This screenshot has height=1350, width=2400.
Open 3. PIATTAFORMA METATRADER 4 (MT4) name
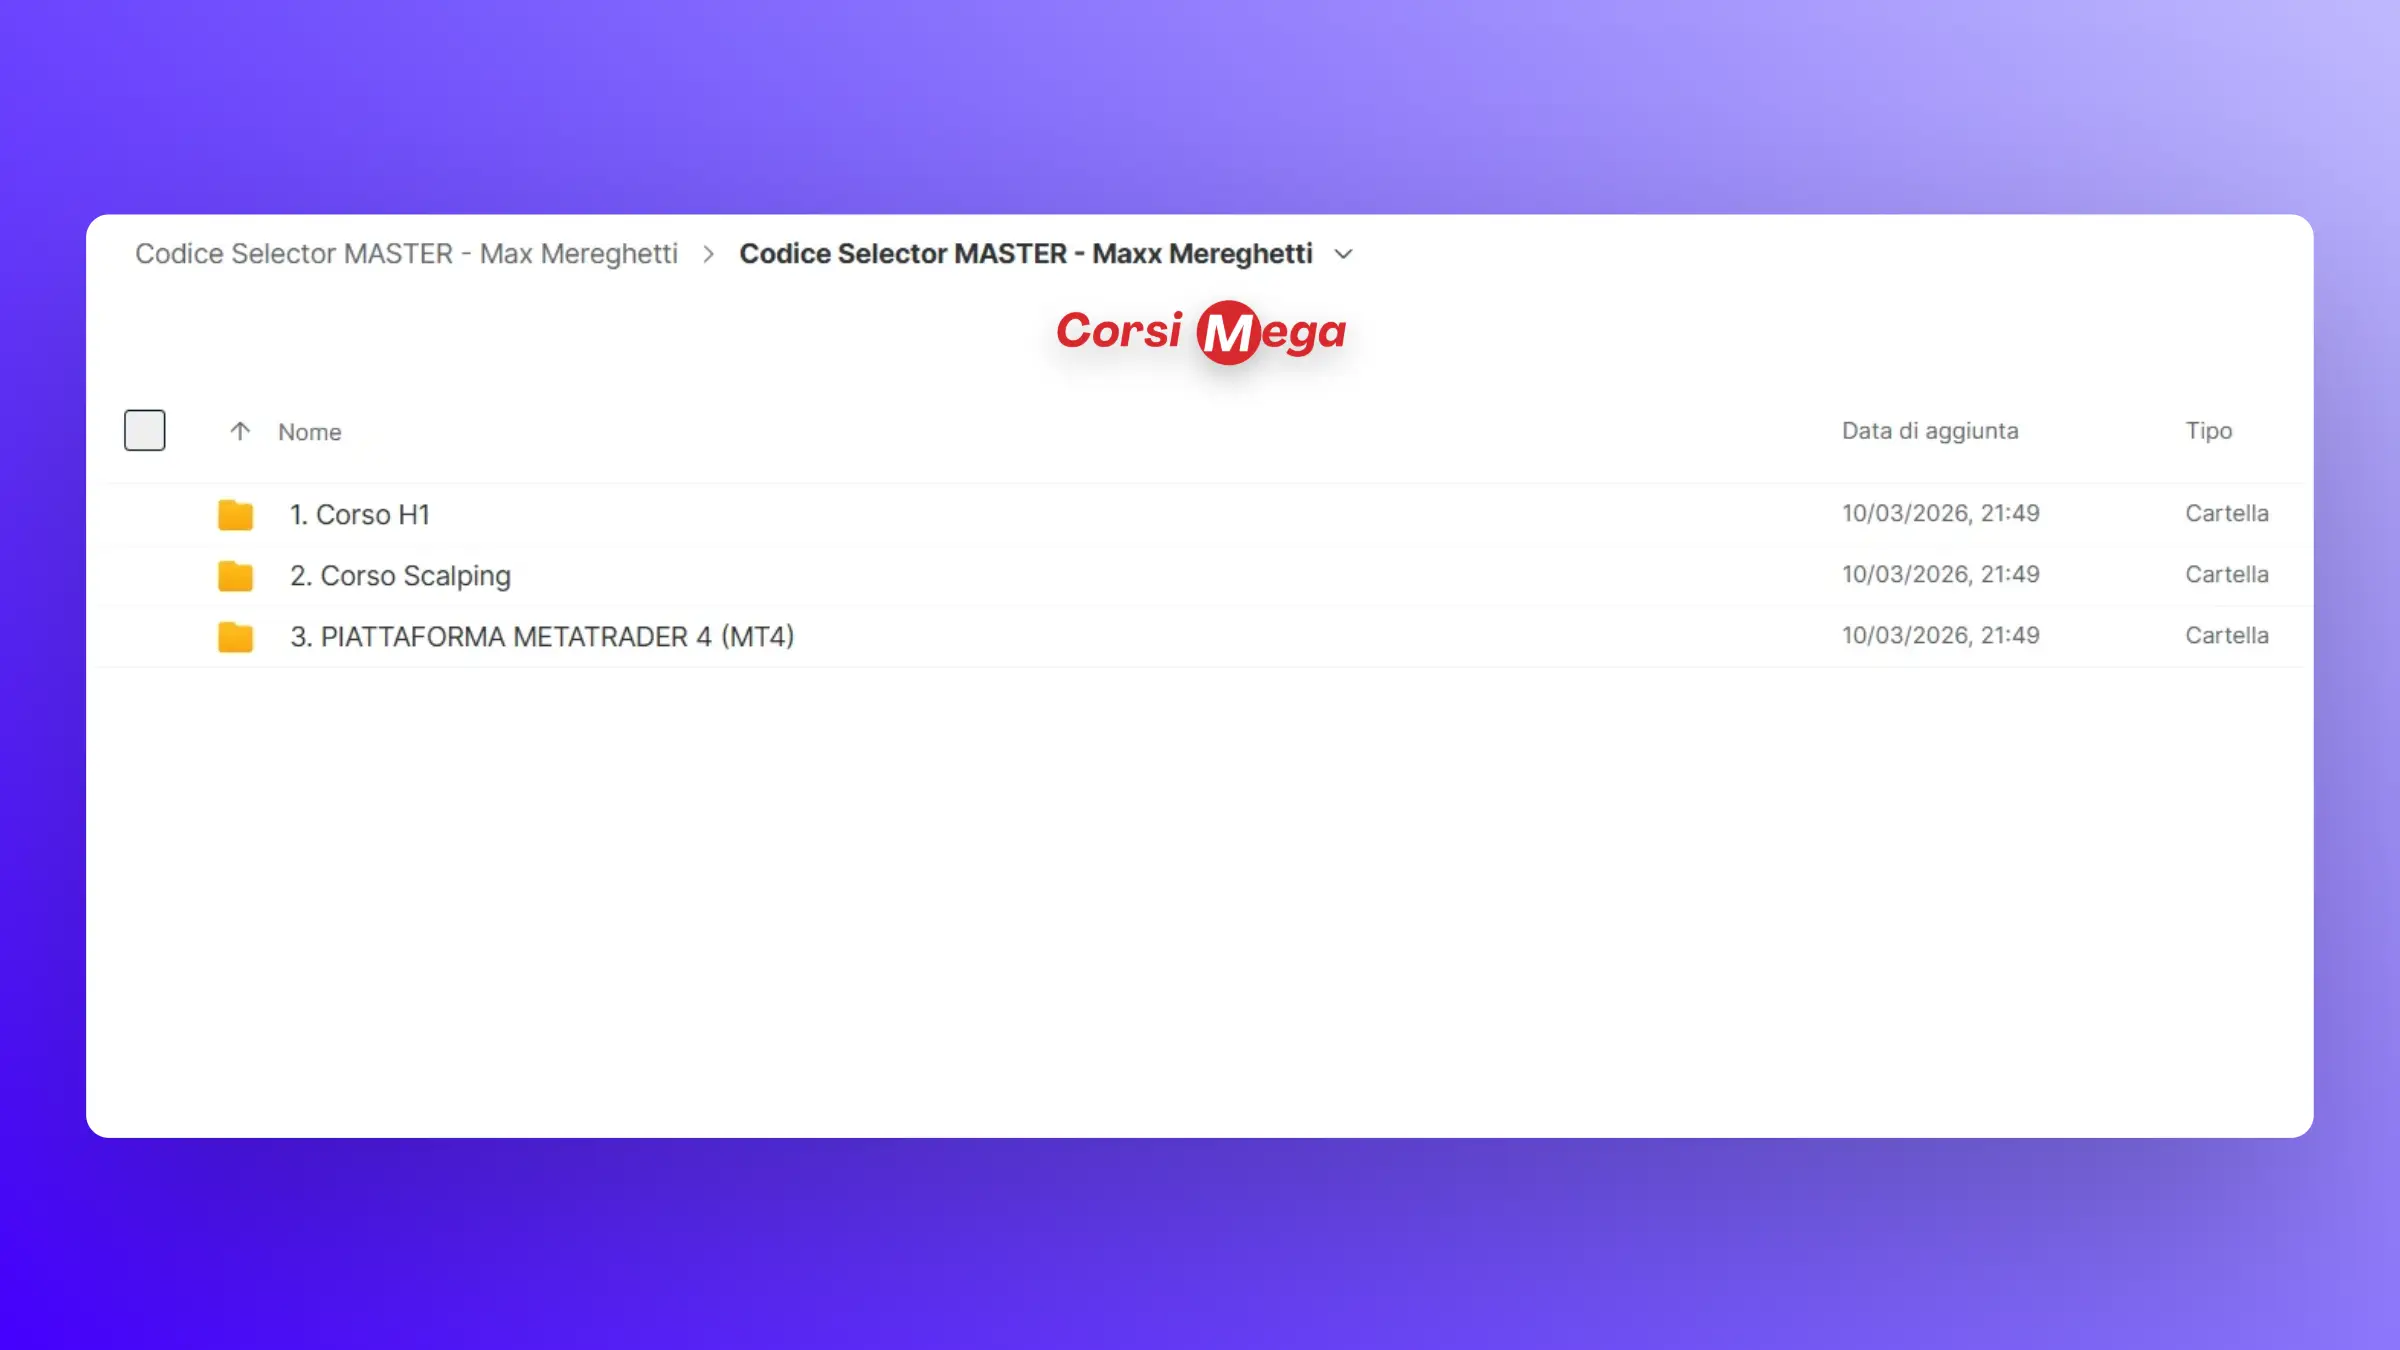(x=542, y=637)
